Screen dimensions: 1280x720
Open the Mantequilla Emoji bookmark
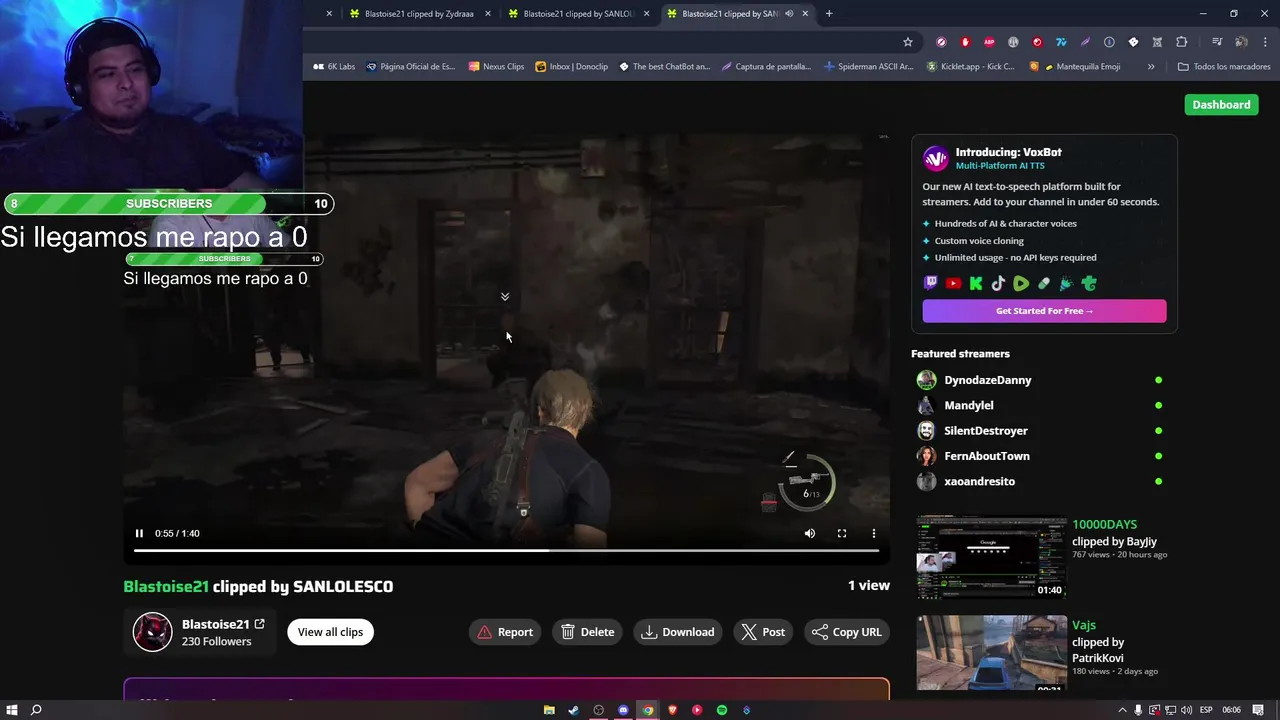(x=1076, y=67)
